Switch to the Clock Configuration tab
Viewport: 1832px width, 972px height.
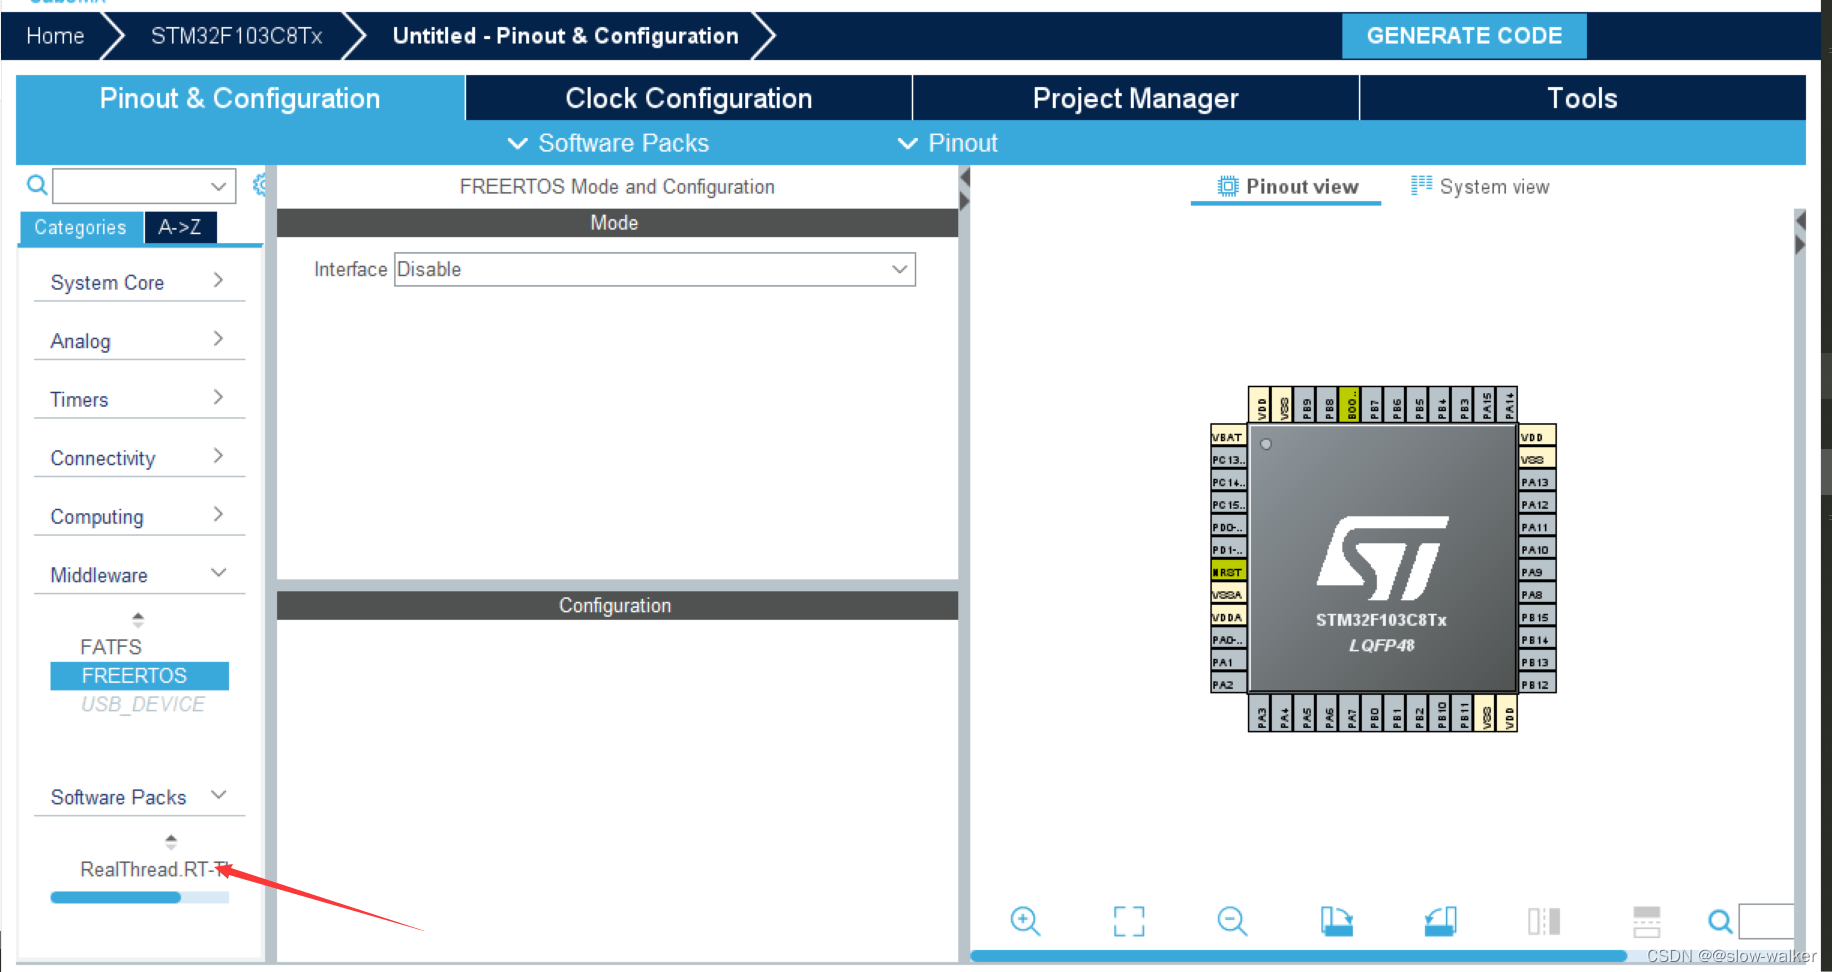[688, 97]
